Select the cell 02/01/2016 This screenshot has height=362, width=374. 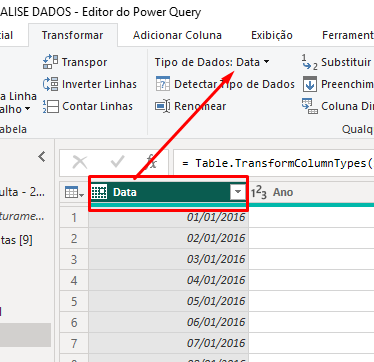tap(169, 238)
